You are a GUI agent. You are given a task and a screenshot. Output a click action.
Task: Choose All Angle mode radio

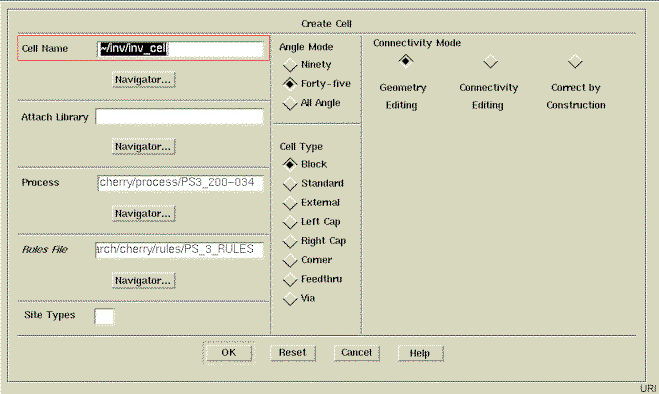coord(290,103)
